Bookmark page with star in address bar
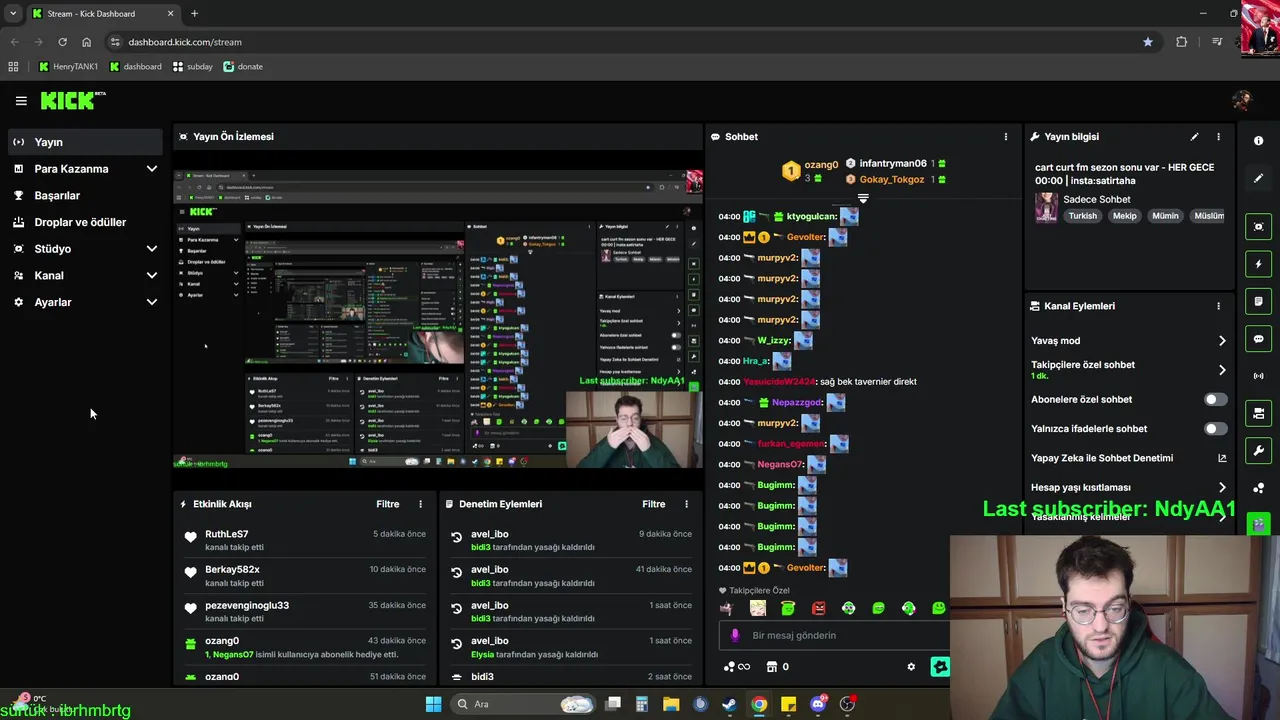Screen dimensions: 1280x720 (x=1148, y=42)
